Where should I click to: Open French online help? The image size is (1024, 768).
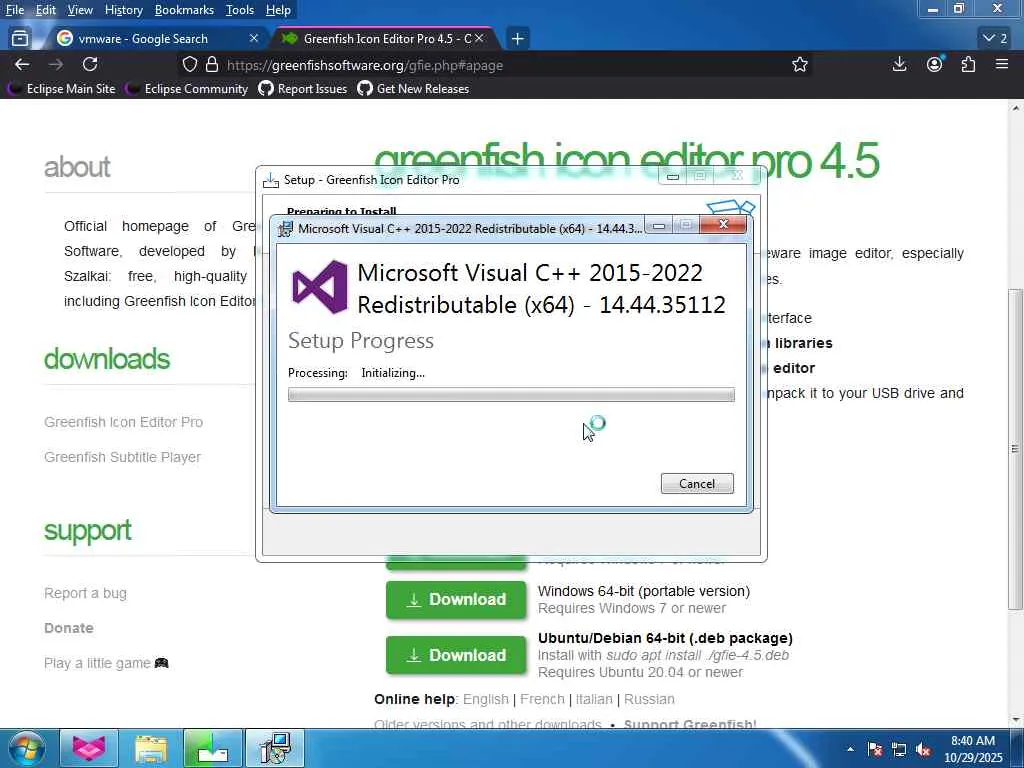coord(542,699)
